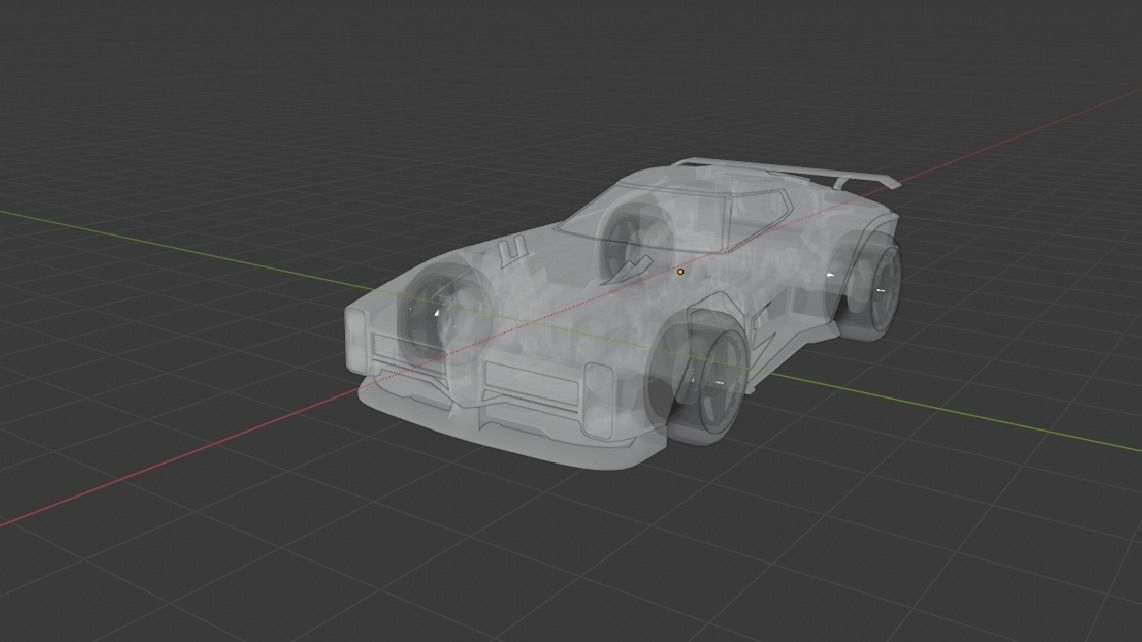The image size is (1142, 642).
Task: Click the orange object origin dot
Action: (x=680, y=272)
